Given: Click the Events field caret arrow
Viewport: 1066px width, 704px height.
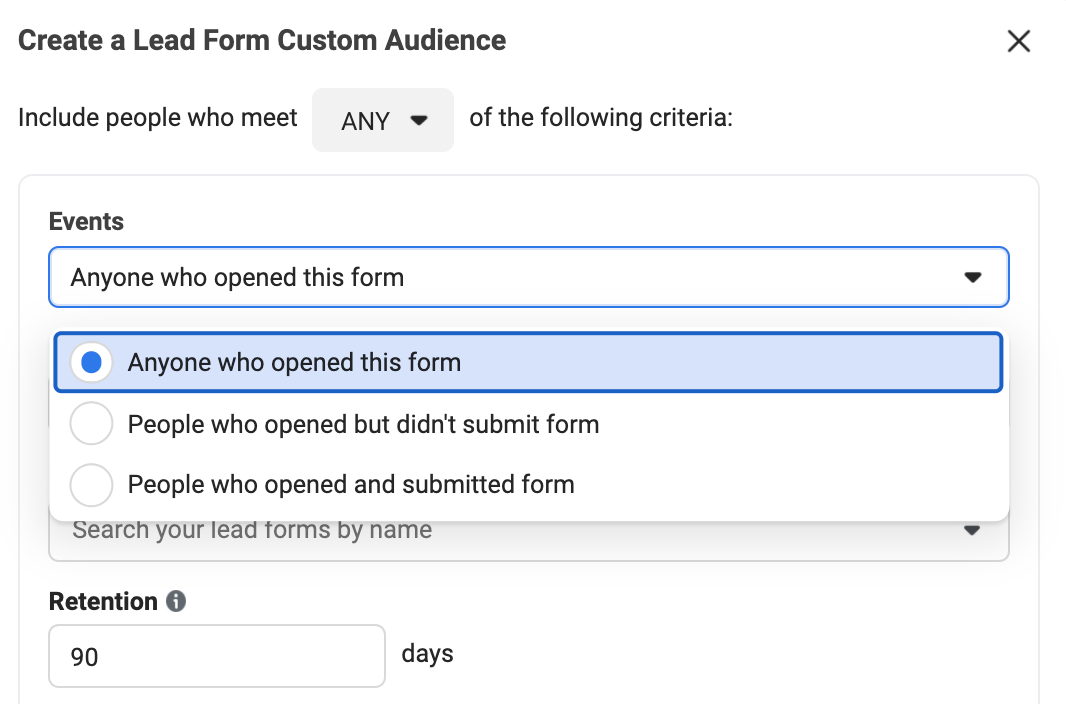Looking at the screenshot, I should (x=972, y=278).
